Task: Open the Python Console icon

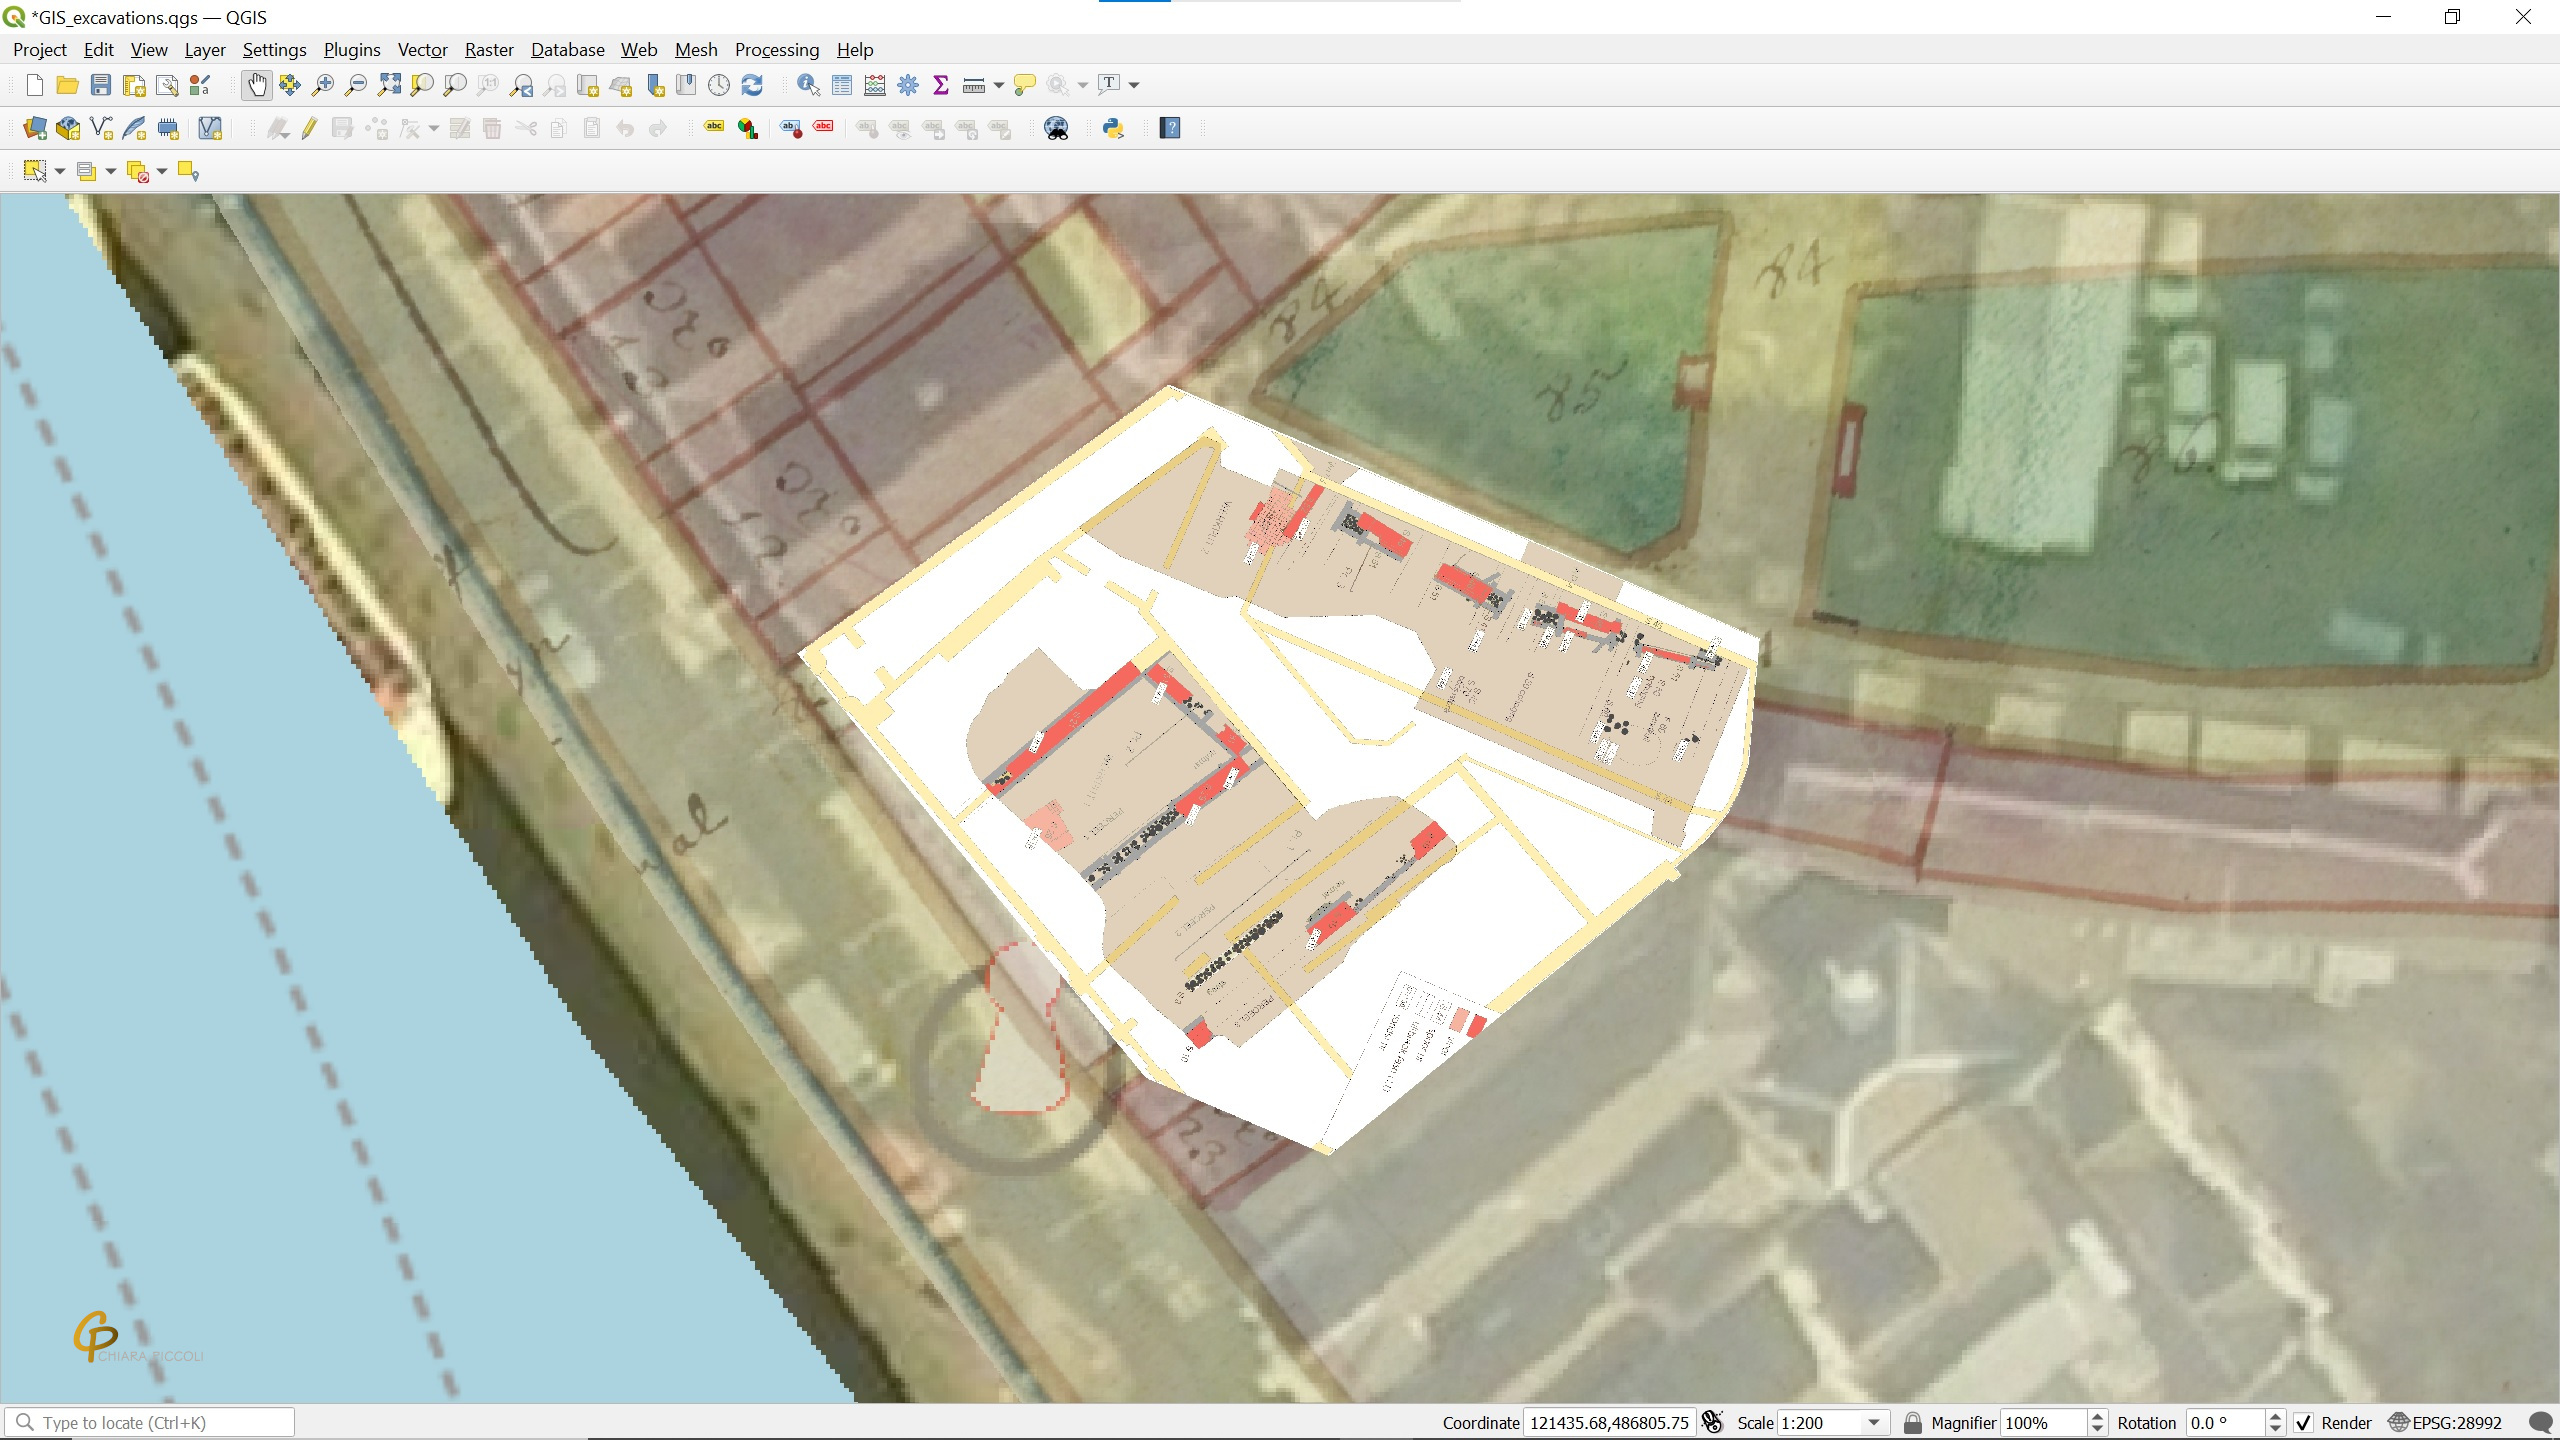Action: click(x=1113, y=128)
